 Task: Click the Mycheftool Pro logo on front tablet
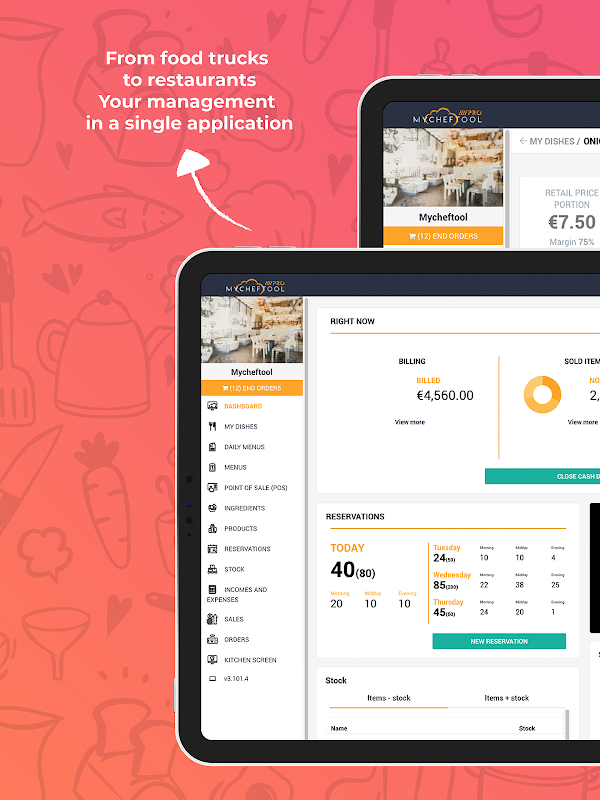coord(255,286)
